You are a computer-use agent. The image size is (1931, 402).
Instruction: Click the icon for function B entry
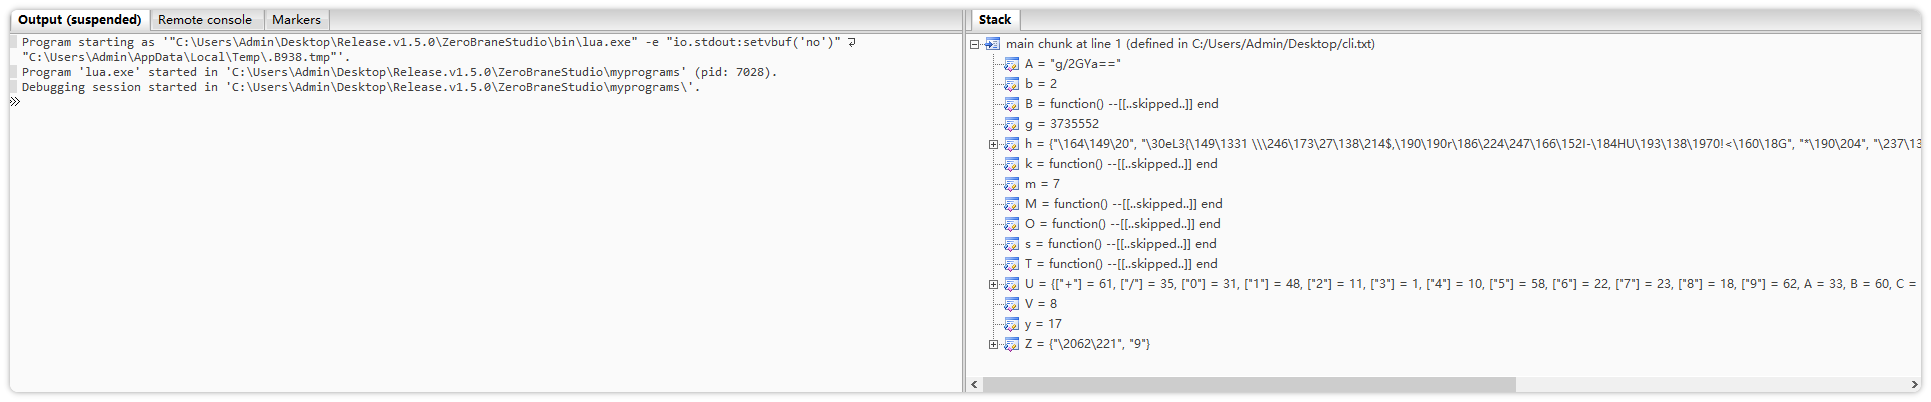[x=1011, y=104]
